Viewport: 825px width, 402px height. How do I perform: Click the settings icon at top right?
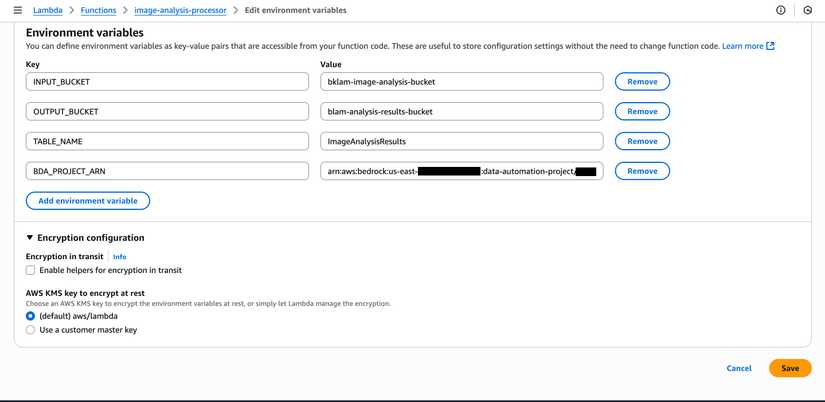(x=808, y=10)
